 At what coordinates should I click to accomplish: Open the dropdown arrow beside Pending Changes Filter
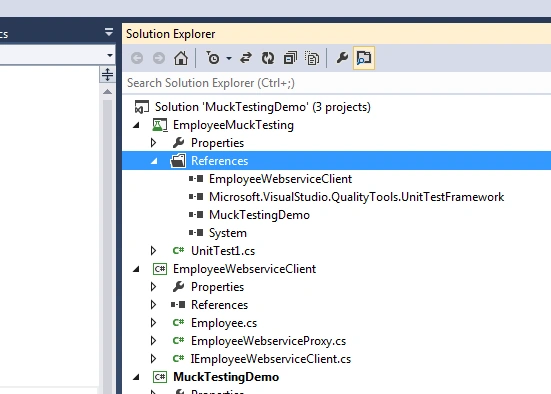229,58
